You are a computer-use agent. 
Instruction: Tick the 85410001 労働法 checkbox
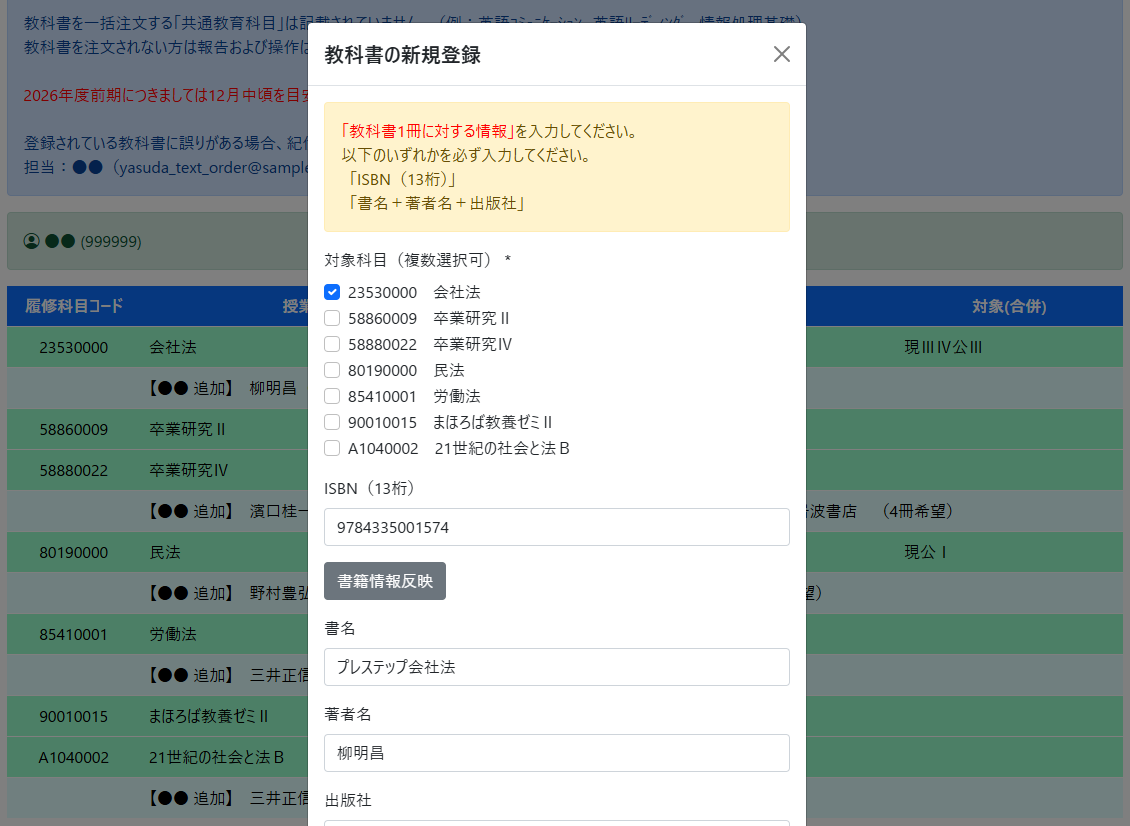pyautogui.click(x=333, y=396)
